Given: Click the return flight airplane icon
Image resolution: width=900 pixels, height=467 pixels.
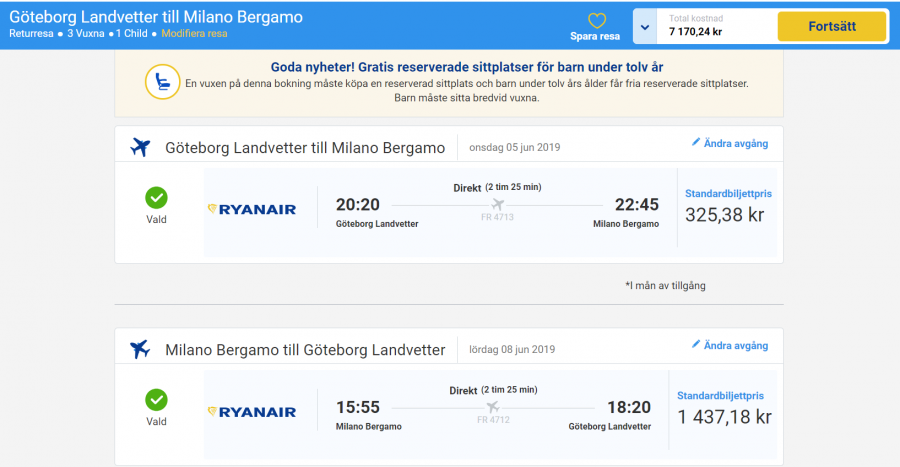Looking at the screenshot, I should click(x=140, y=349).
